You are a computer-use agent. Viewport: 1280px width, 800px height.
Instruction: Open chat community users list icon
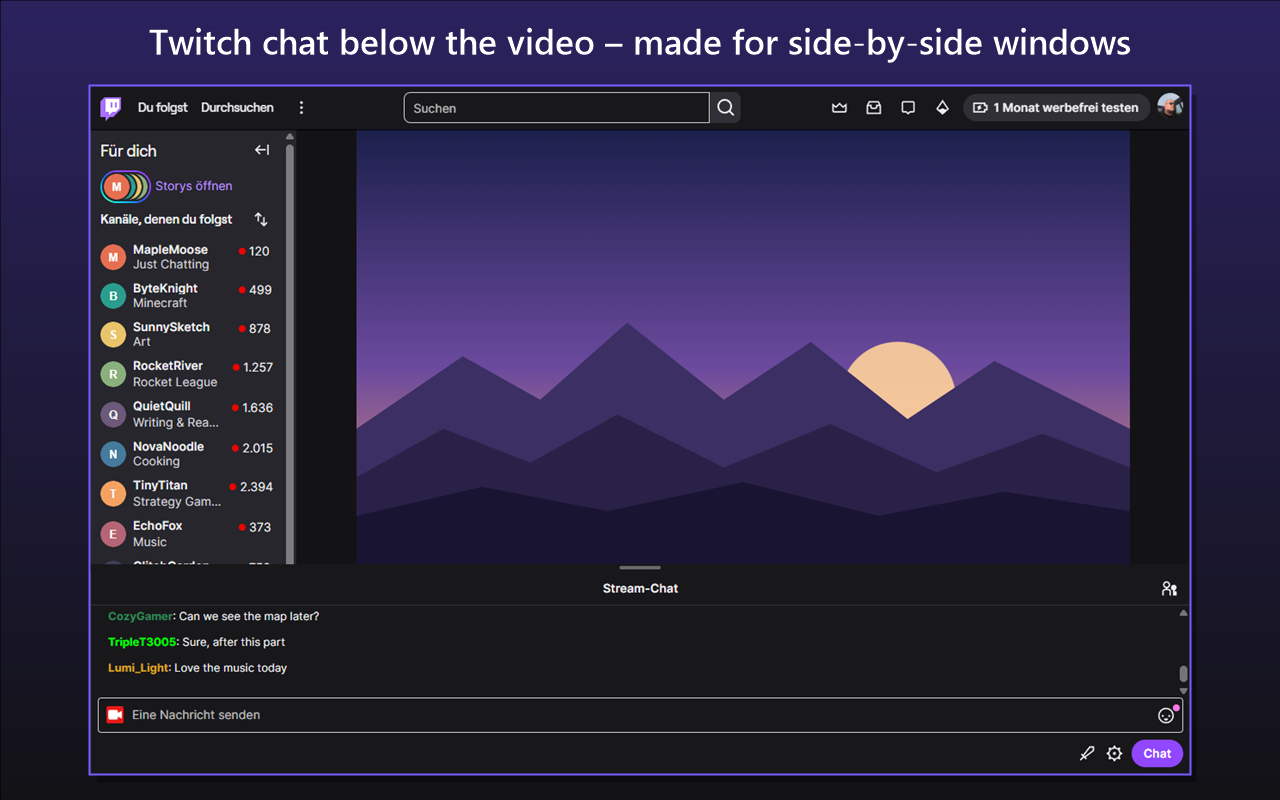coord(1169,589)
